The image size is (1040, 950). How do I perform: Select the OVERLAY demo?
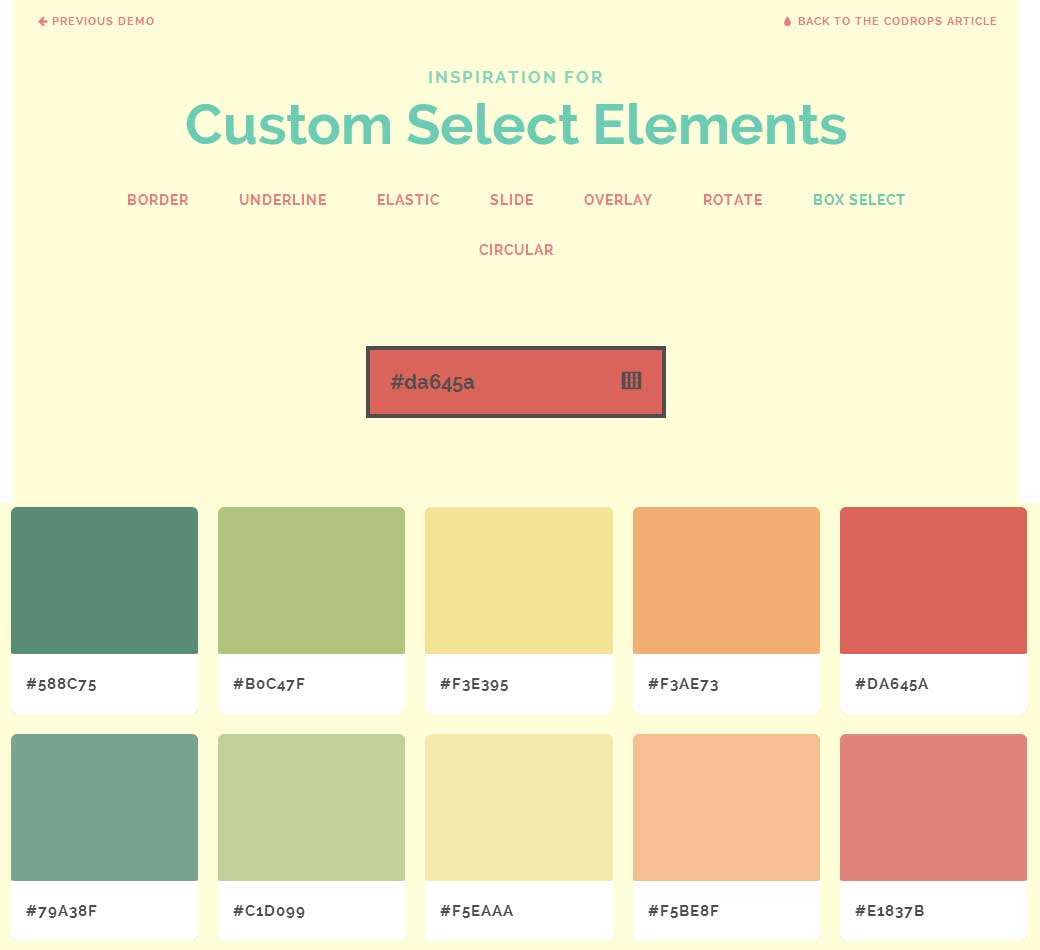tap(617, 200)
